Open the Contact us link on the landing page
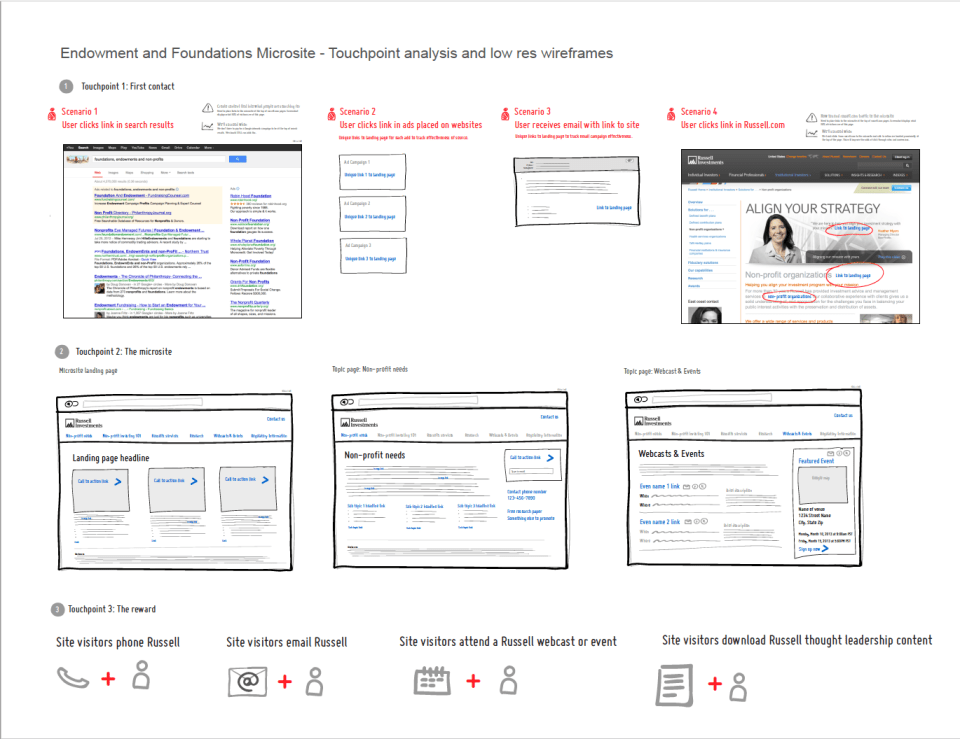The height and width of the screenshot is (739, 960). pyautogui.click(x=275, y=419)
